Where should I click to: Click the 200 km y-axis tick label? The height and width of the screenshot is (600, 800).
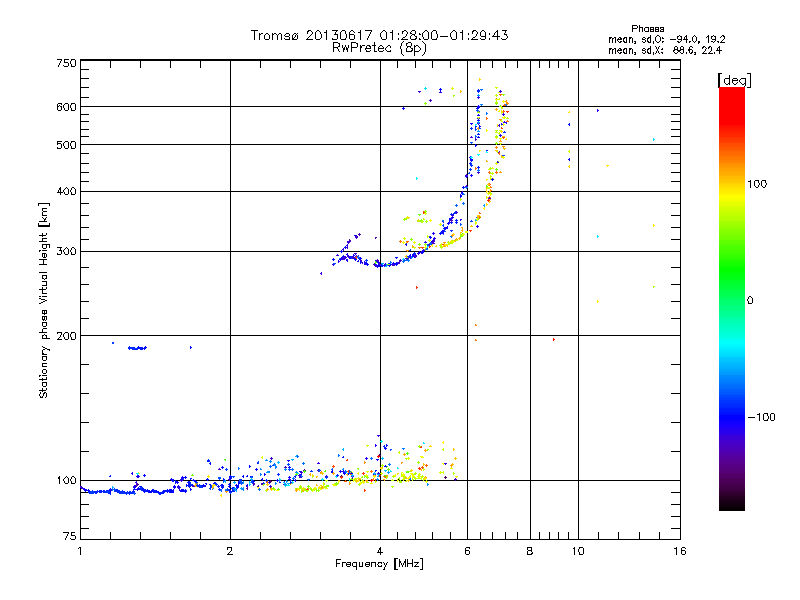pos(66,336)
